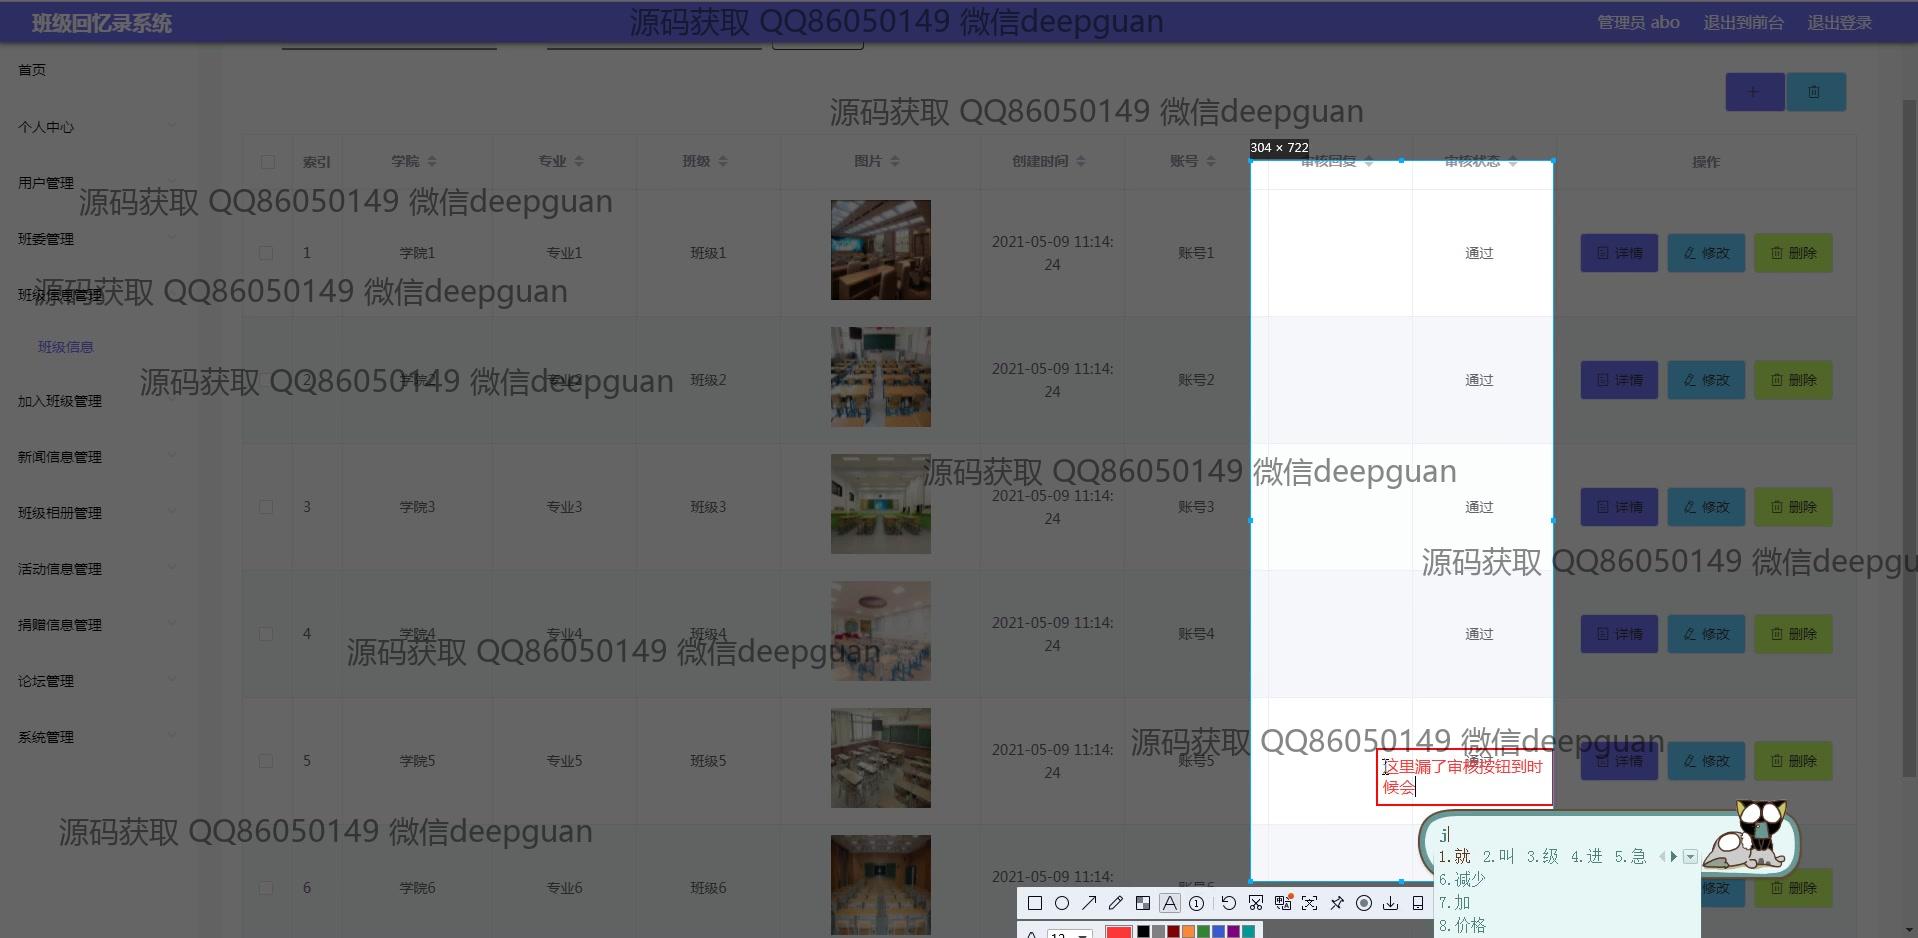Translate the captured screenshot text
1918x938 pixels.
coord(1283,904)
